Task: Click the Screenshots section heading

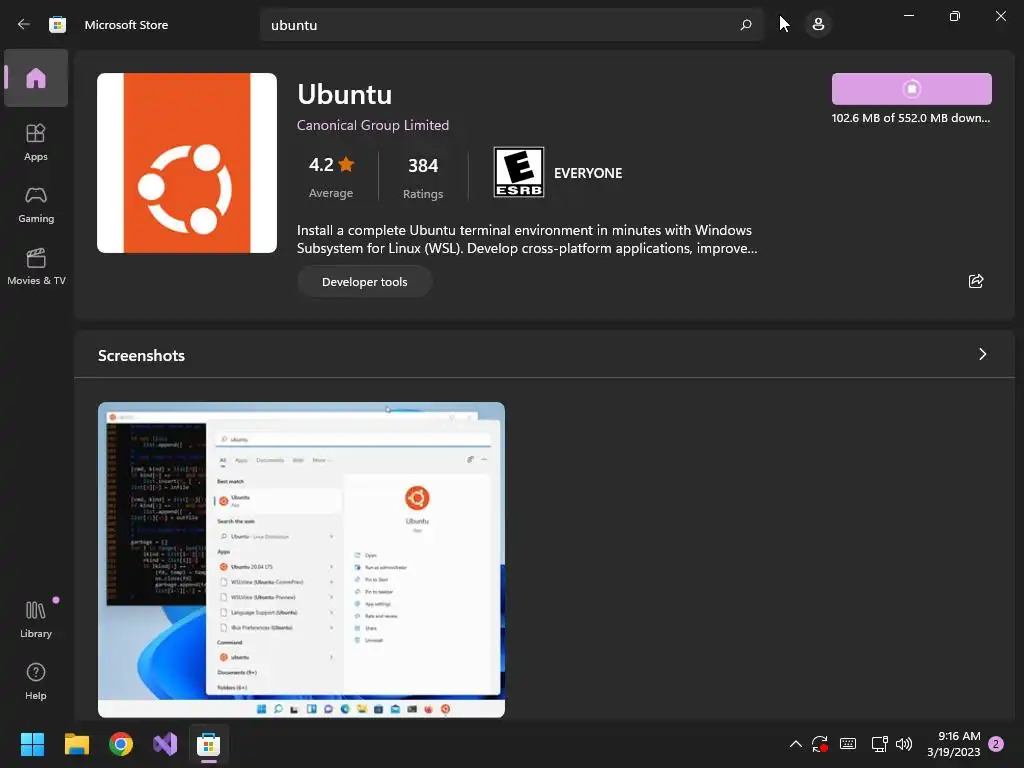Action: click(x=141, y=355)
